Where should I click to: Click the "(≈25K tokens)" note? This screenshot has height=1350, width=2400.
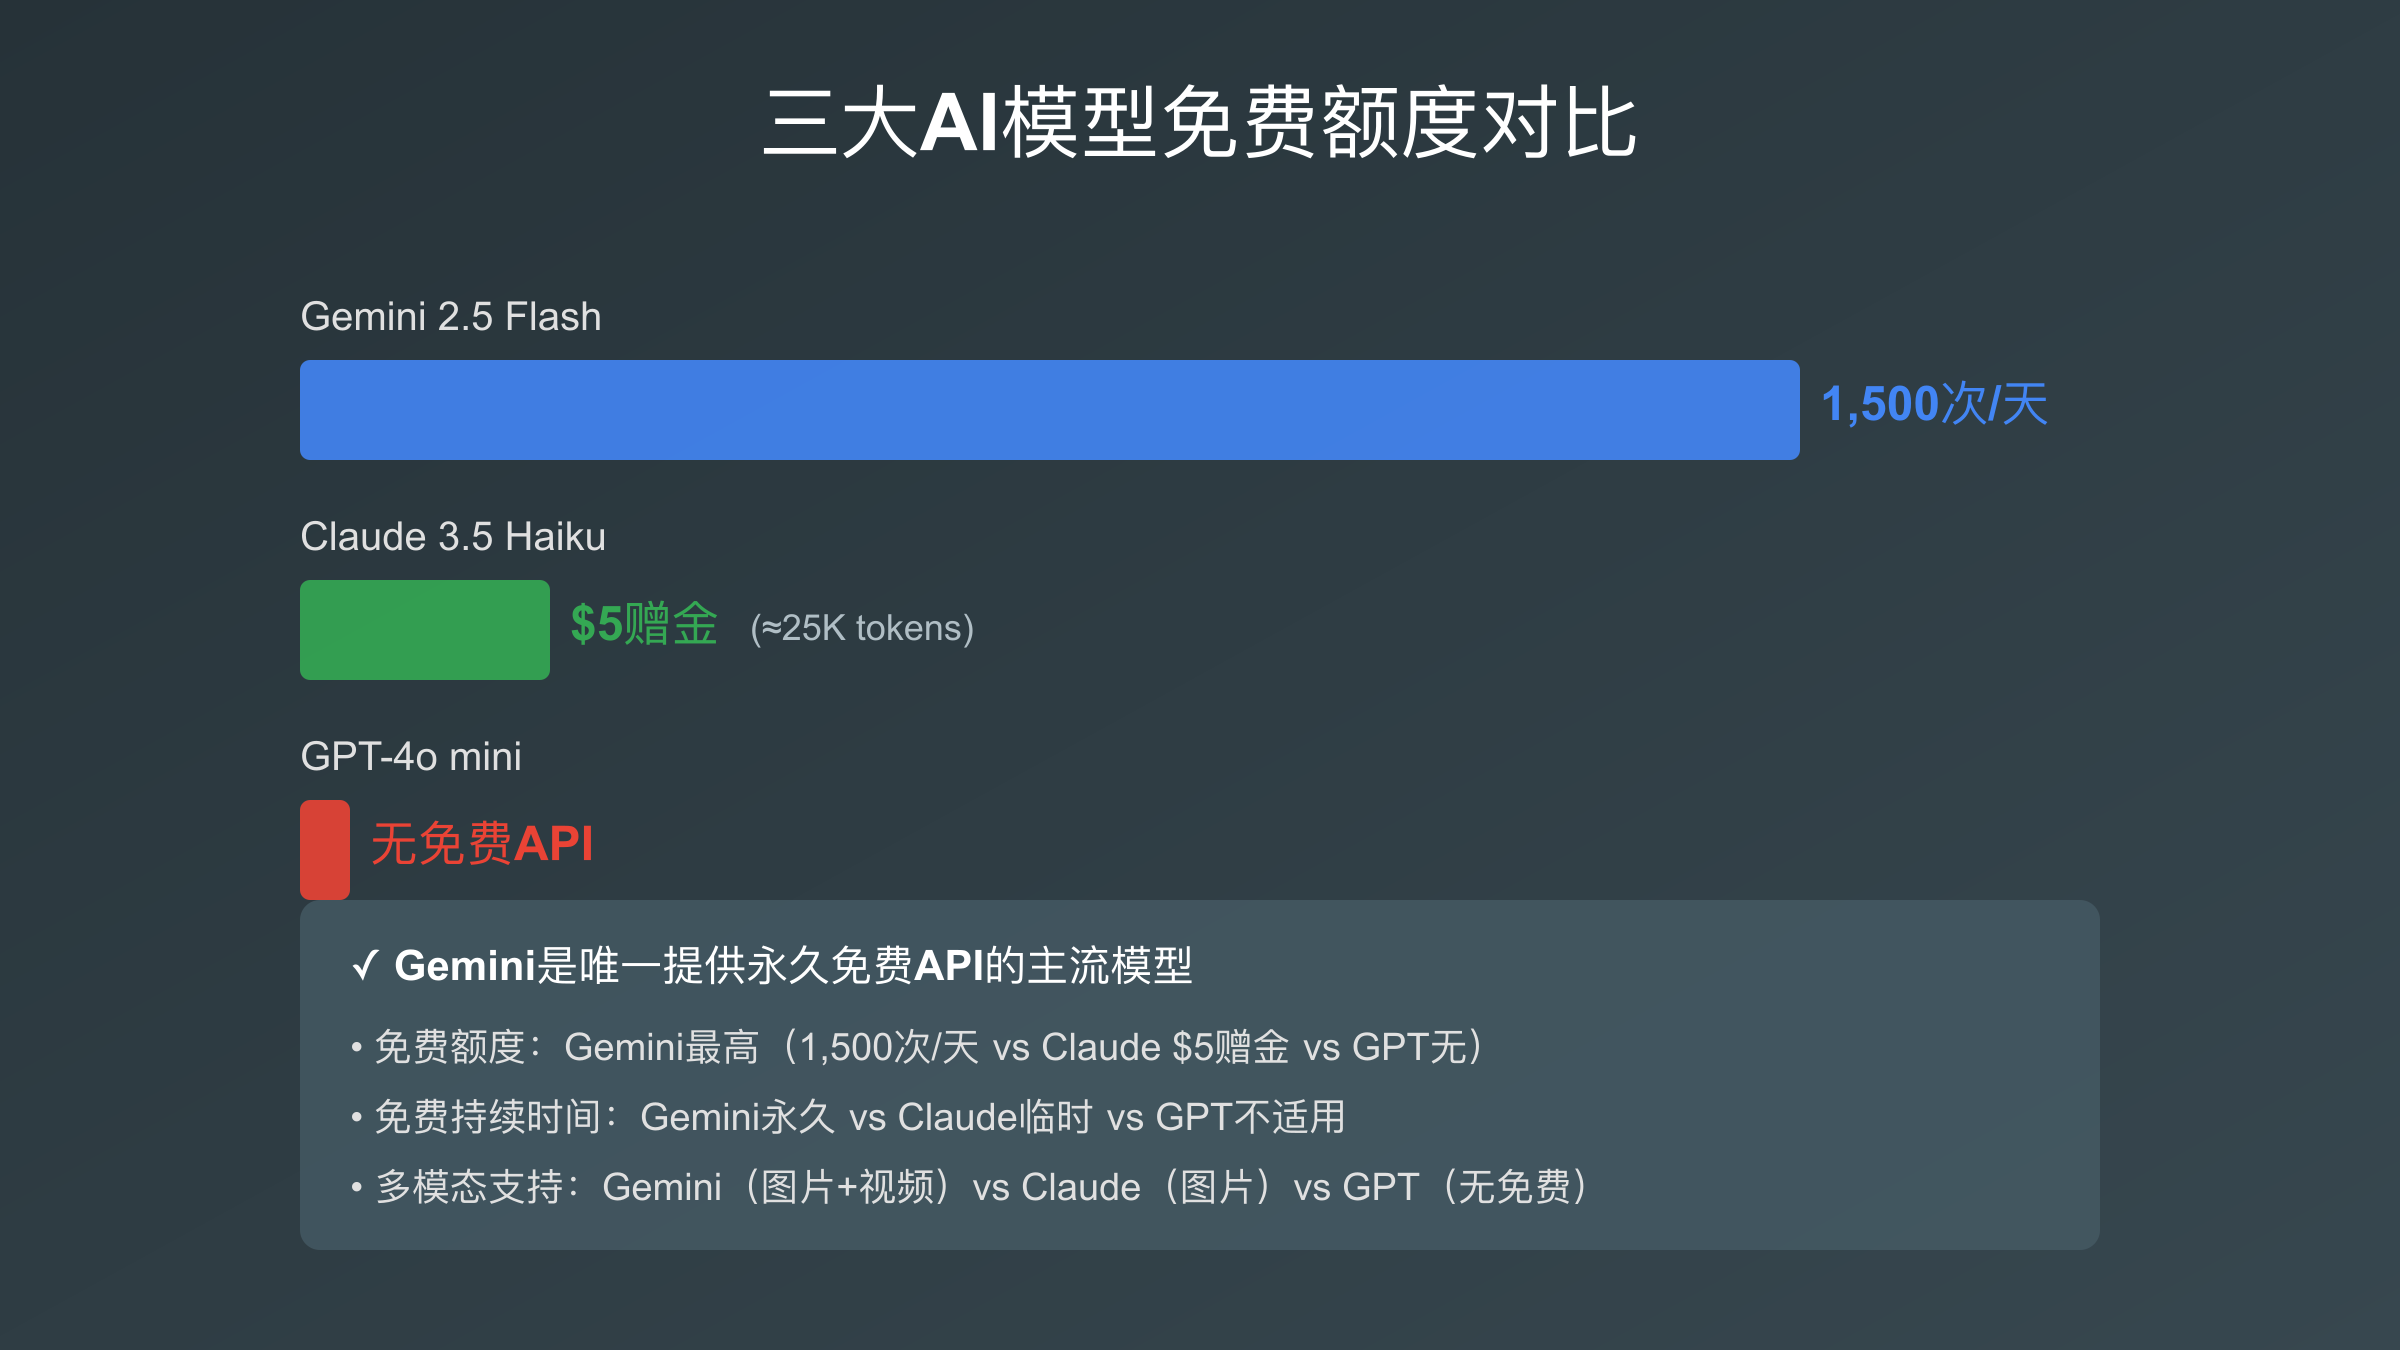coord(862,629)
